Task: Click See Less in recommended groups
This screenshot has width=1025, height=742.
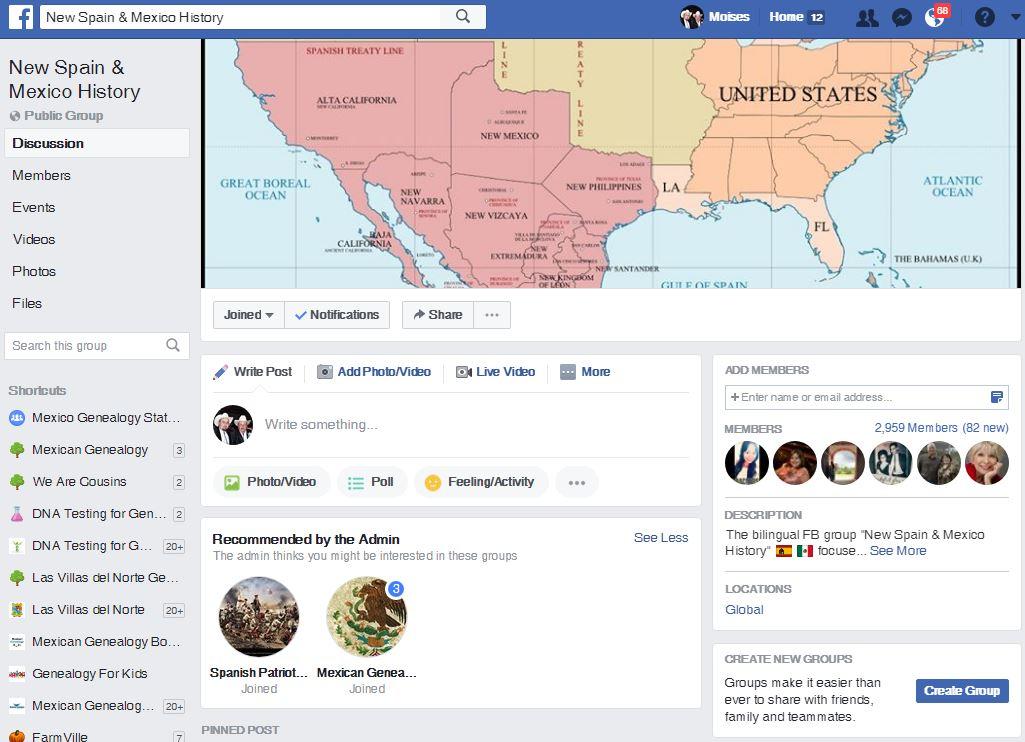Action: [x=661, y=537]
